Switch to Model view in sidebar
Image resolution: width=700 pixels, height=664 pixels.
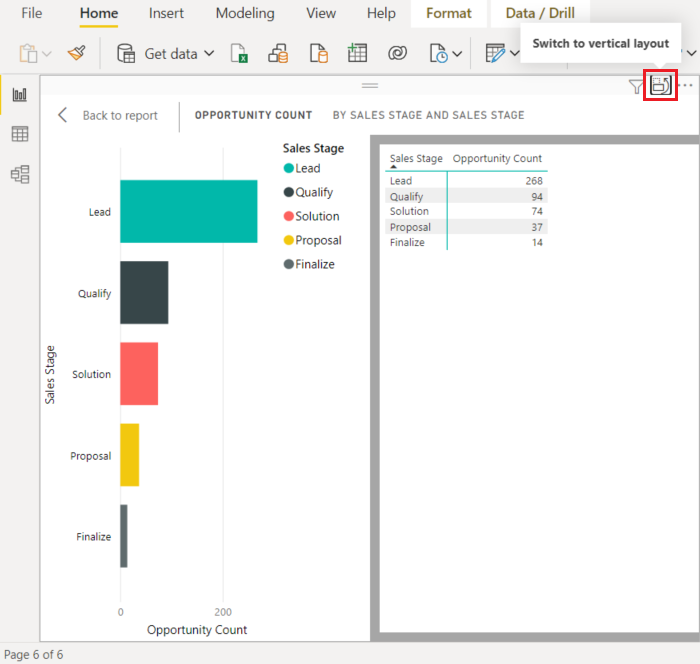click(20, 174)
